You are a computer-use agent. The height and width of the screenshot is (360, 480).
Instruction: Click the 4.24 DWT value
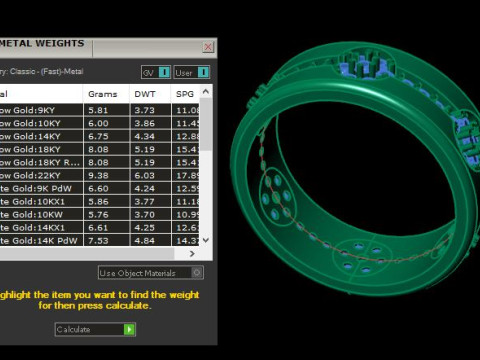[145, 189]
